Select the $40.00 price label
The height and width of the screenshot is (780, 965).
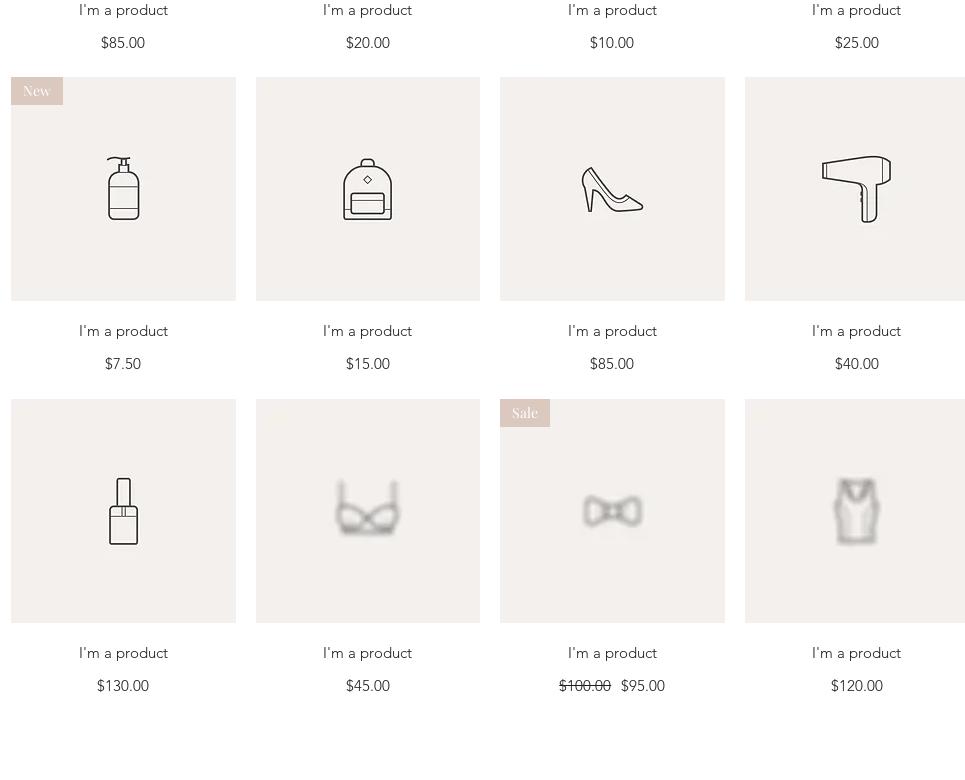(856, 364)
